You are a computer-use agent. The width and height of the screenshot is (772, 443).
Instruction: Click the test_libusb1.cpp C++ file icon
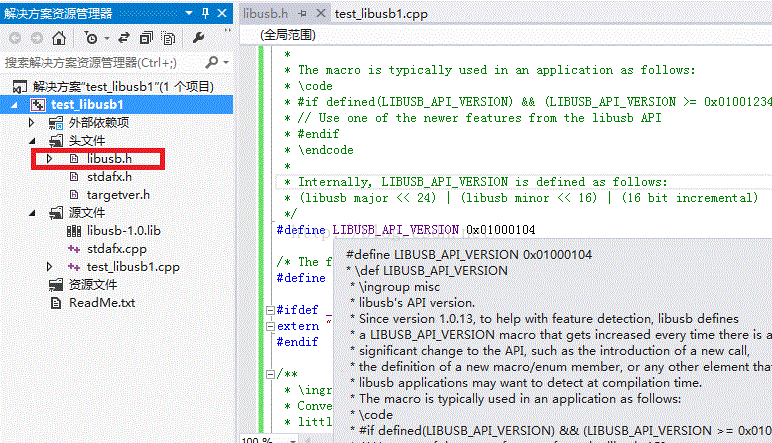tap(74, 267)
